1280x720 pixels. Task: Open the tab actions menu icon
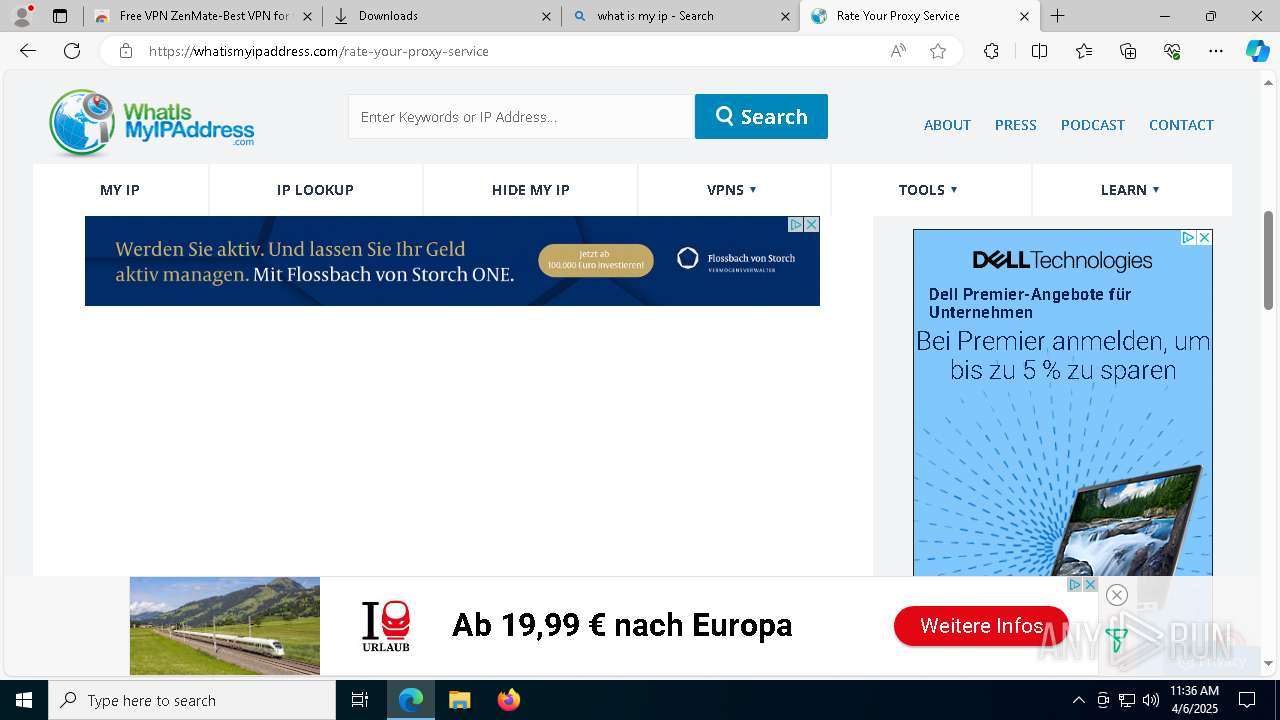(x=60, y=16)
